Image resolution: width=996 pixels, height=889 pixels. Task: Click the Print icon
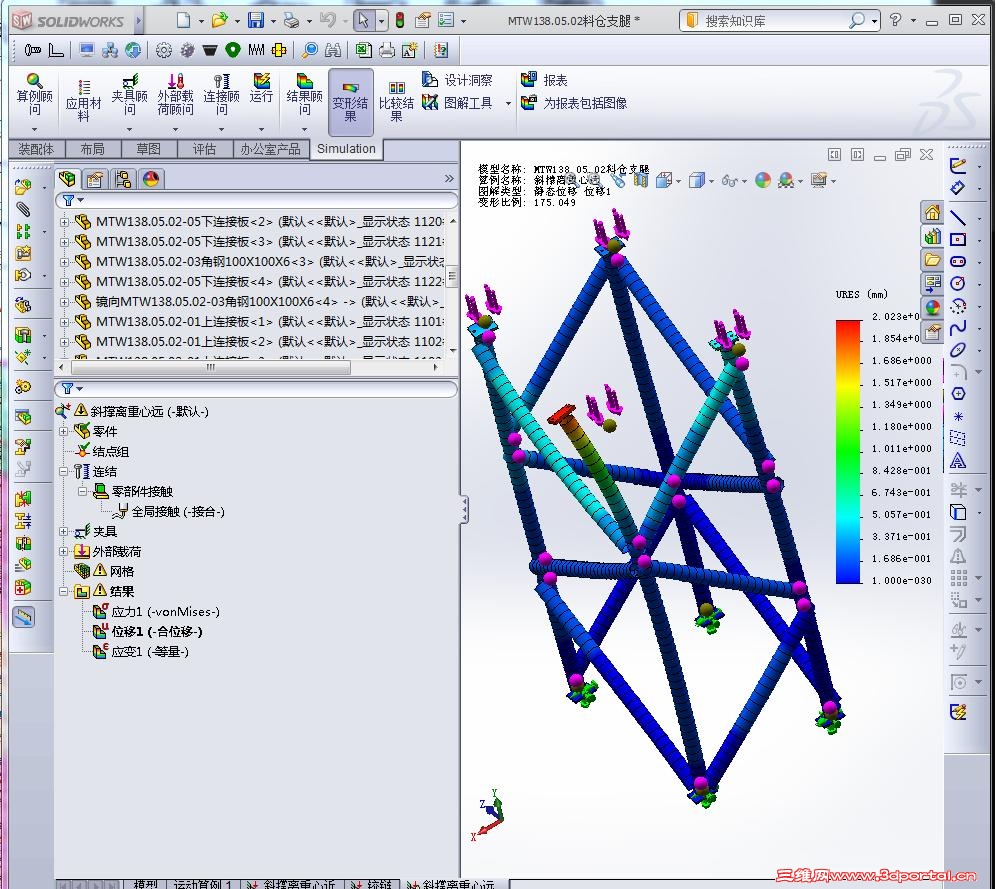pos(292,20)
